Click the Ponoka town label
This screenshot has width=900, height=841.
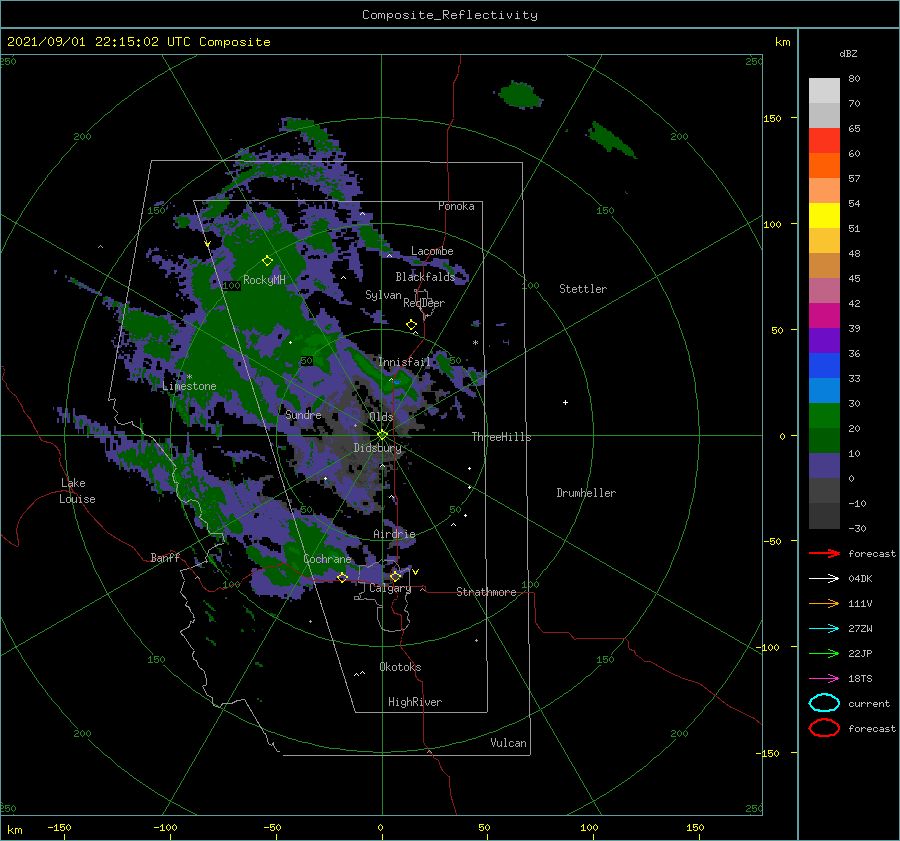456,206
